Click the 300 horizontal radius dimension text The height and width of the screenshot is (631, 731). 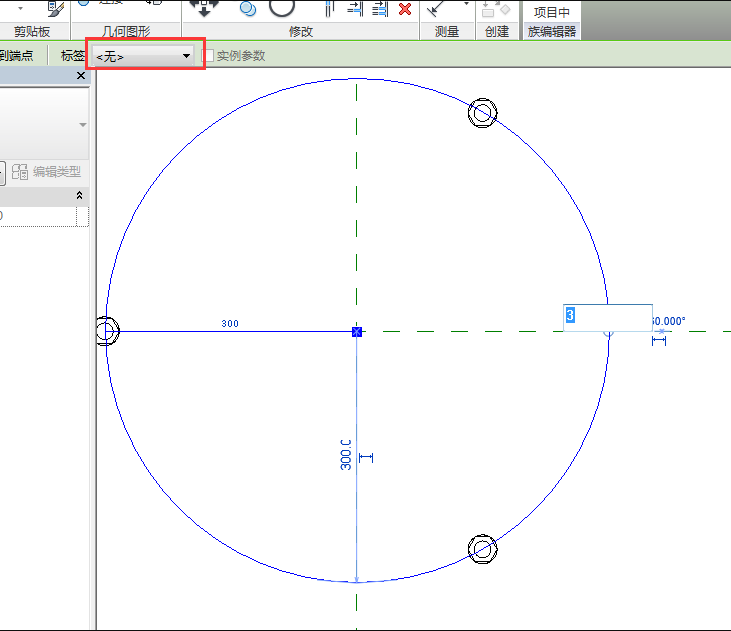click(230, 324)
